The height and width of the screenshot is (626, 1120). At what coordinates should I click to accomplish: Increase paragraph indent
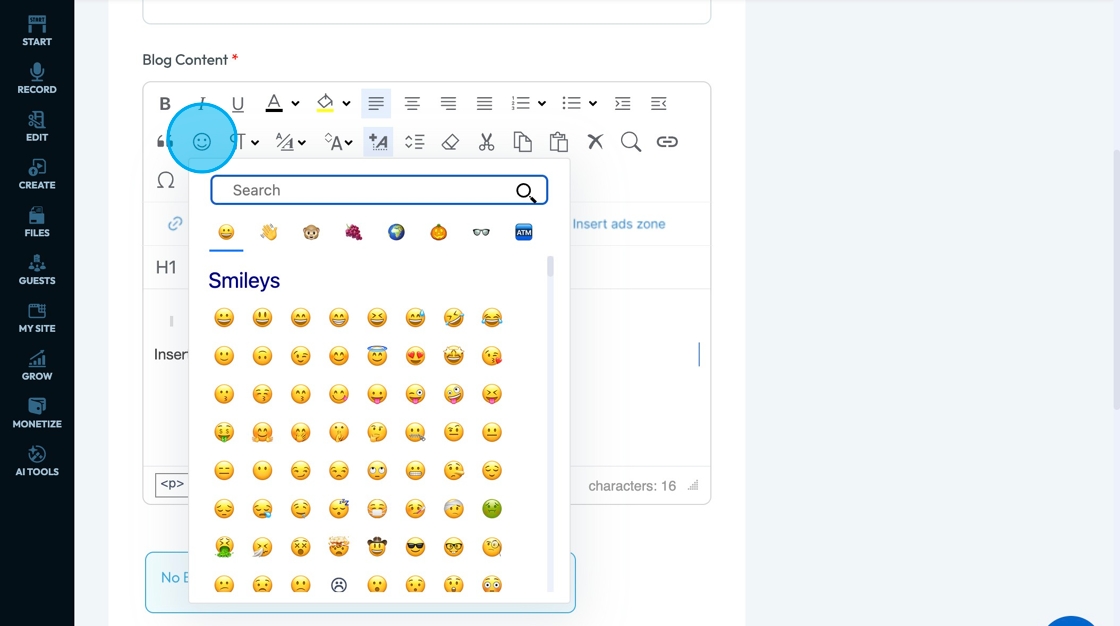pos(623,104)
